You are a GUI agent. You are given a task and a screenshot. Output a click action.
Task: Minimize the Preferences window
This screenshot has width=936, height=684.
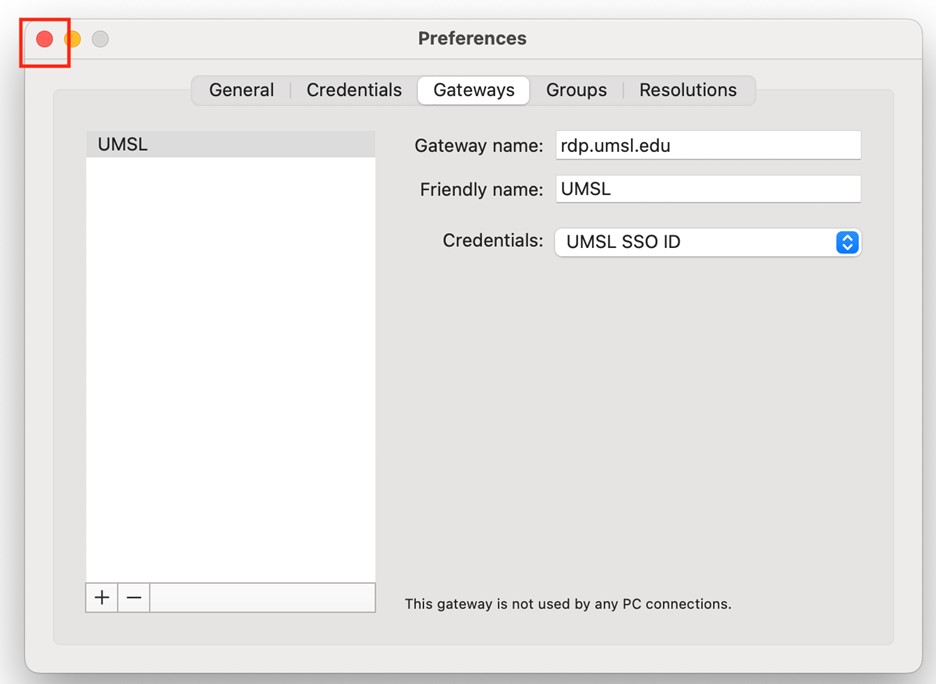point(72,39)
